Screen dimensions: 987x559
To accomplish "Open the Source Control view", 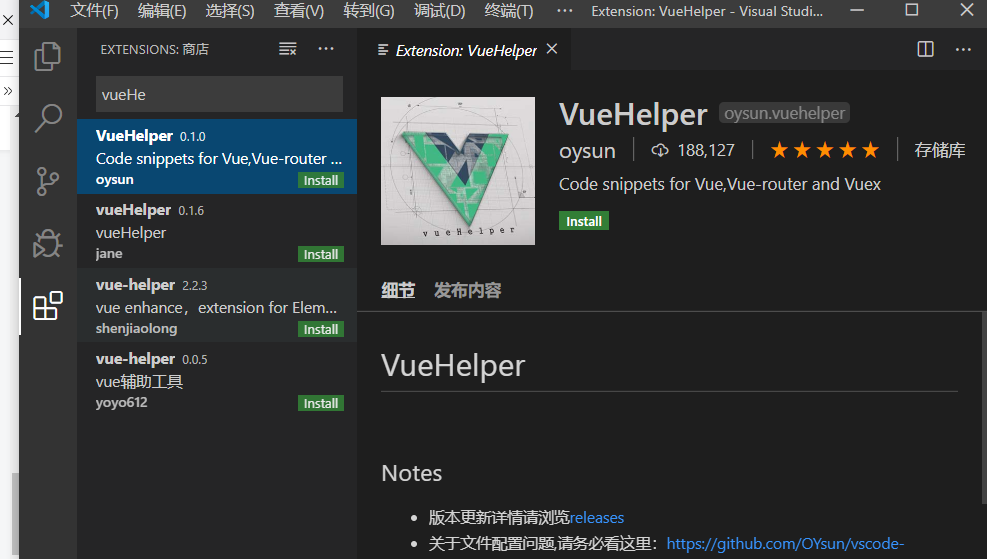I will tap(48, 181).
